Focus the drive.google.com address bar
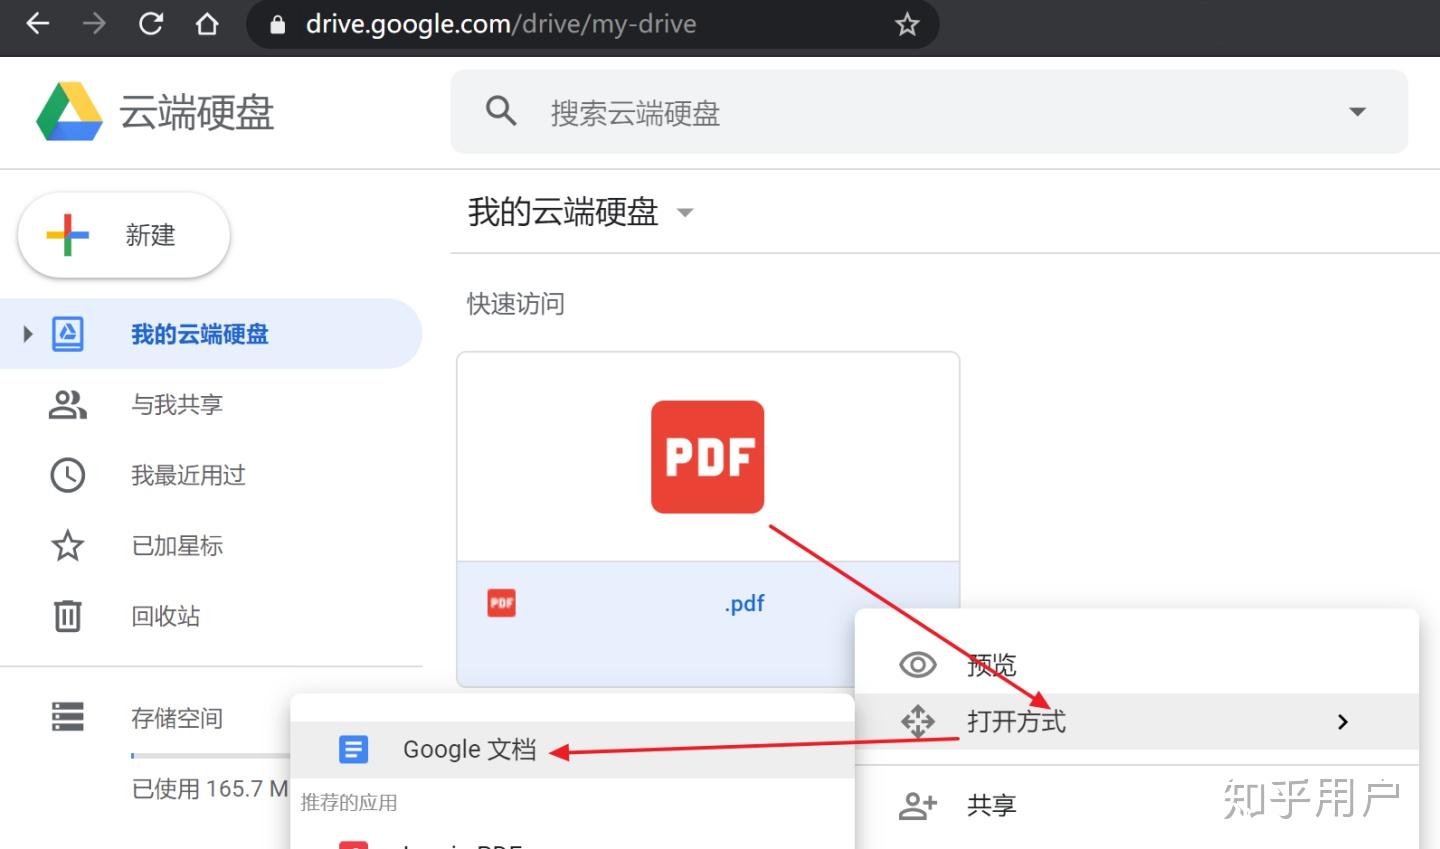1440x849 pixels. tap(592, 24)
